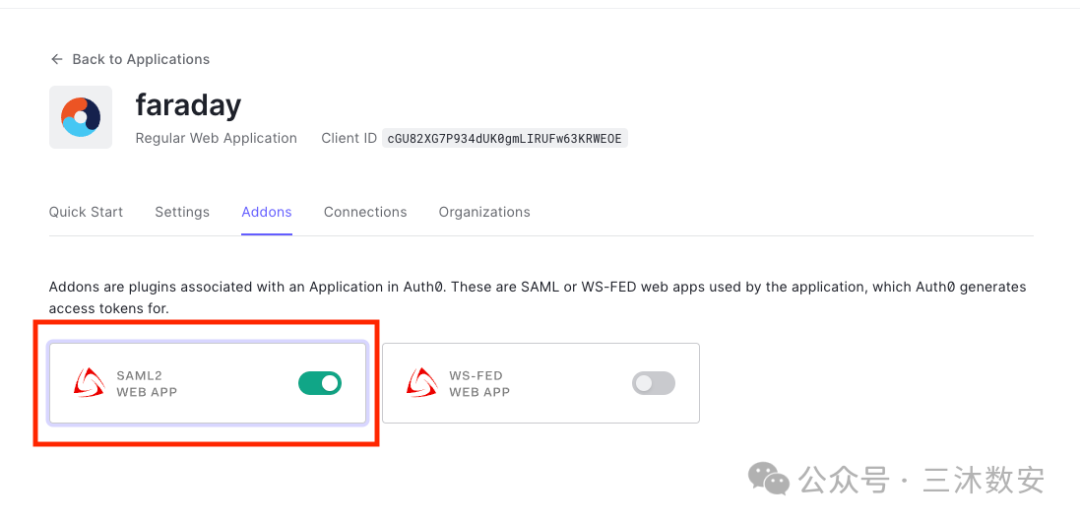Switch to the Settings tab
1080x523 pixels.
(x=182, y=212)
